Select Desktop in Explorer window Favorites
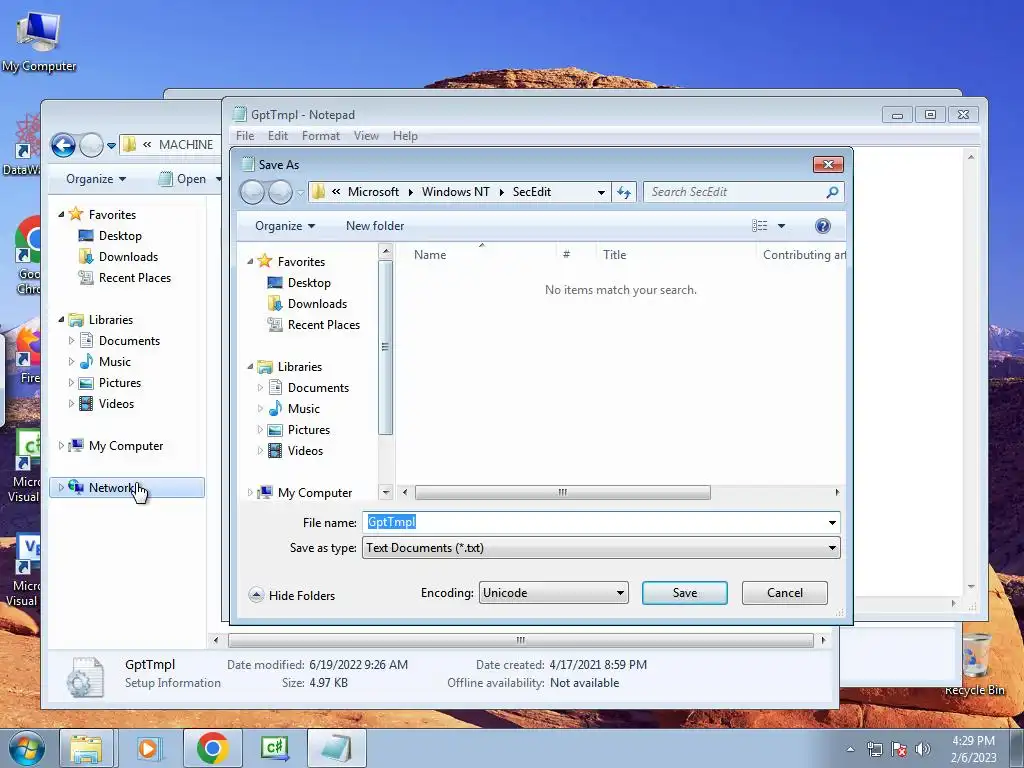The width and height of the screenshot is (1024, 768). coord(120,236)
